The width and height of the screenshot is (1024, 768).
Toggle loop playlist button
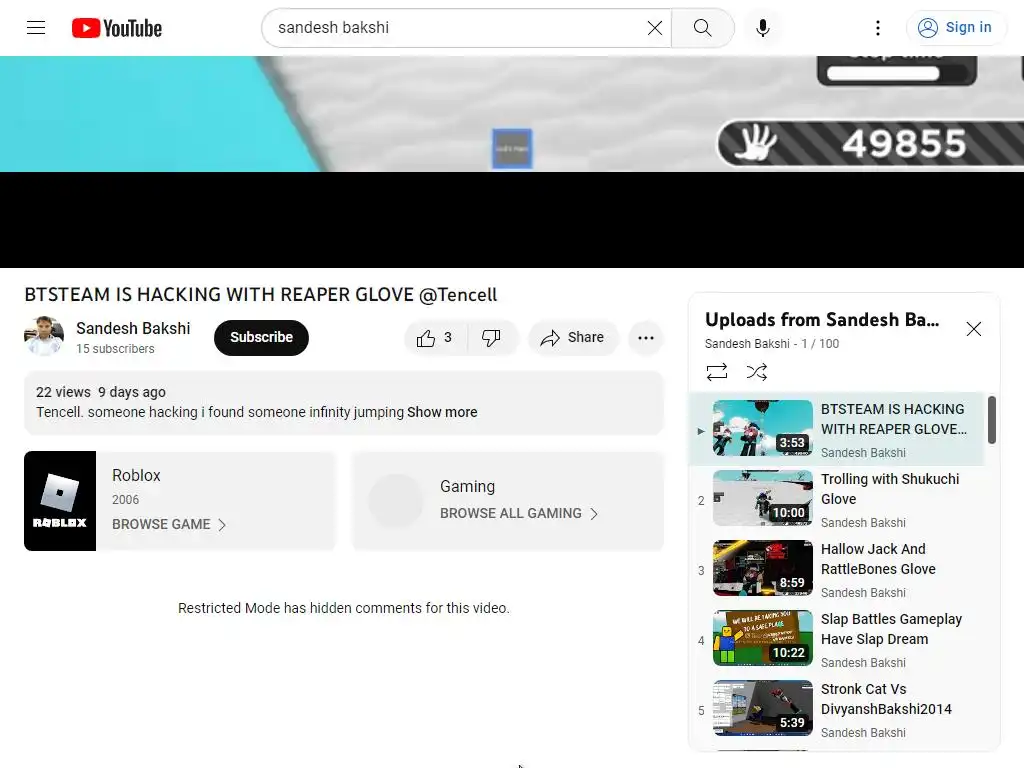point(717,372)
